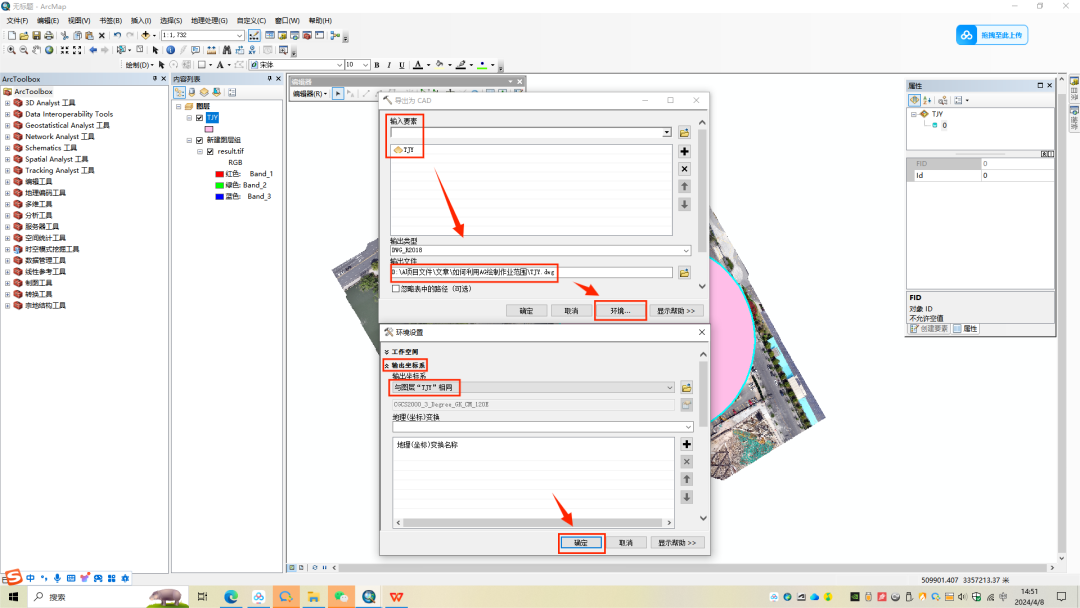Show help in the environment settings dialog
This screenshot has height=608, width=1080.
point(677,543)
